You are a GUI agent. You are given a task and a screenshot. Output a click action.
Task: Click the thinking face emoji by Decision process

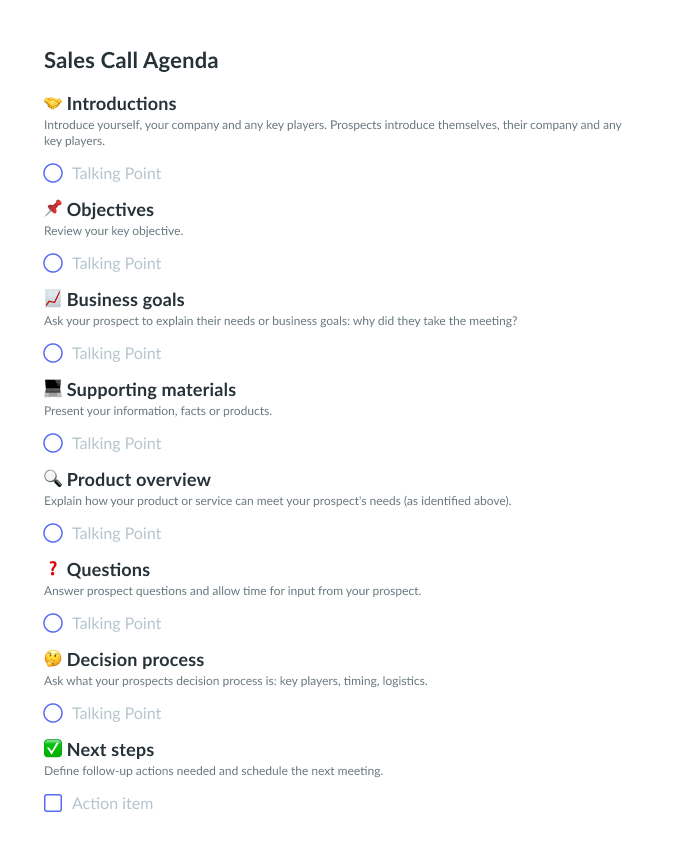(x=53, y=659)
